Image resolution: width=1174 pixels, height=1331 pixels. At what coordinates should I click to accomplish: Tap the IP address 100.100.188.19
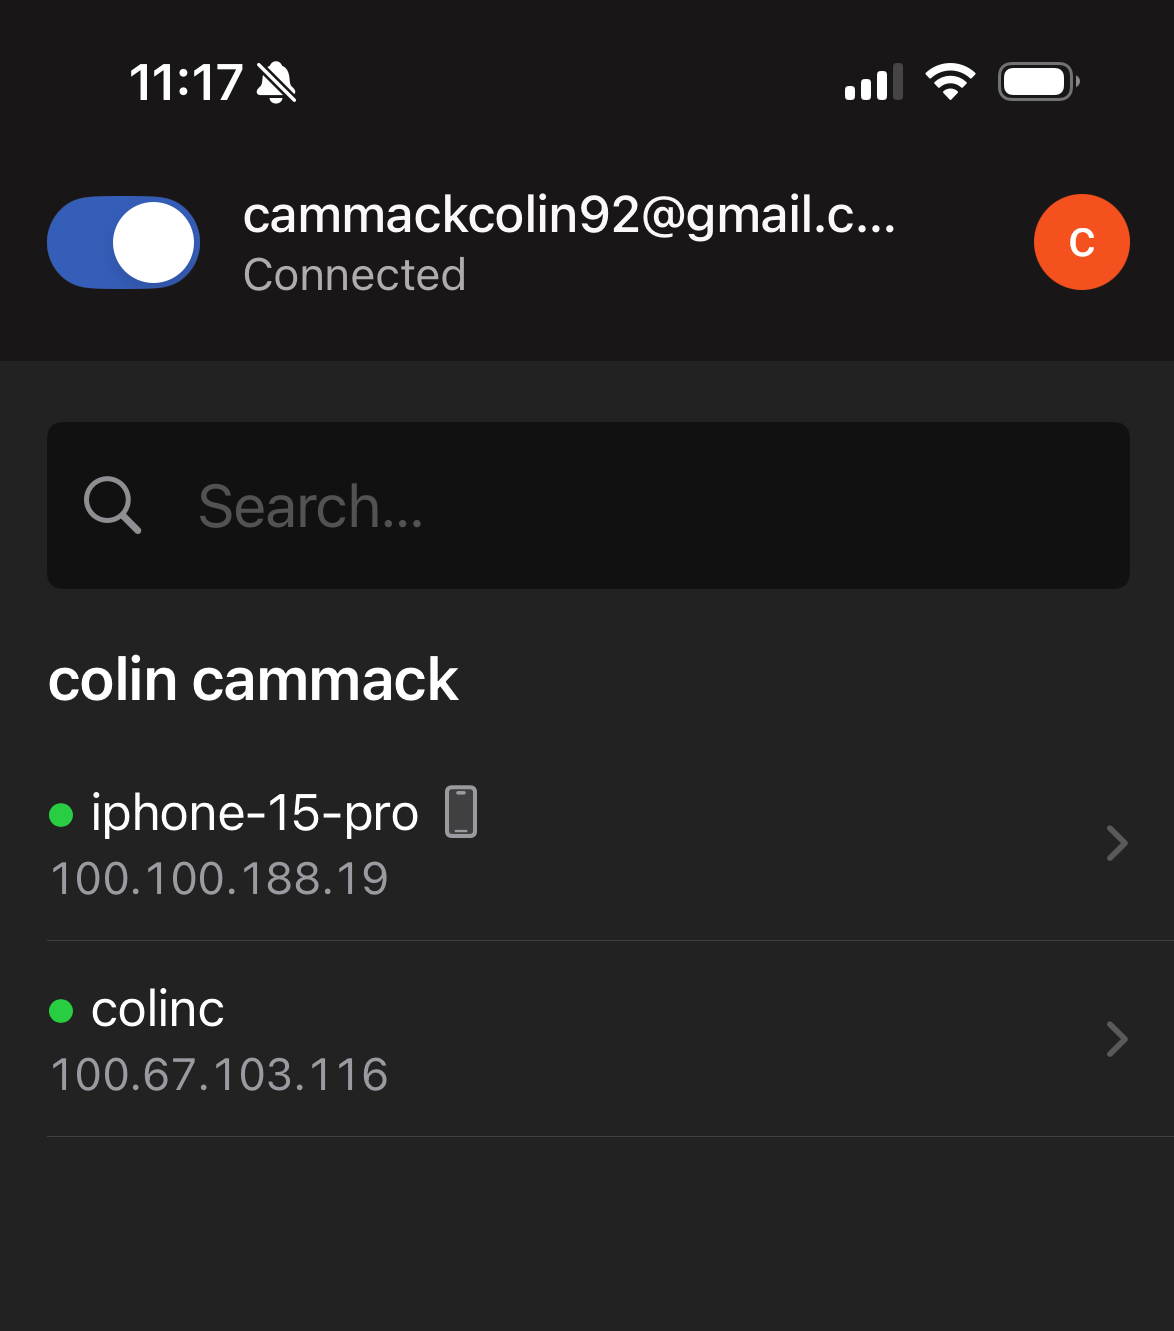pyautogui.click(x=219, y=879)
